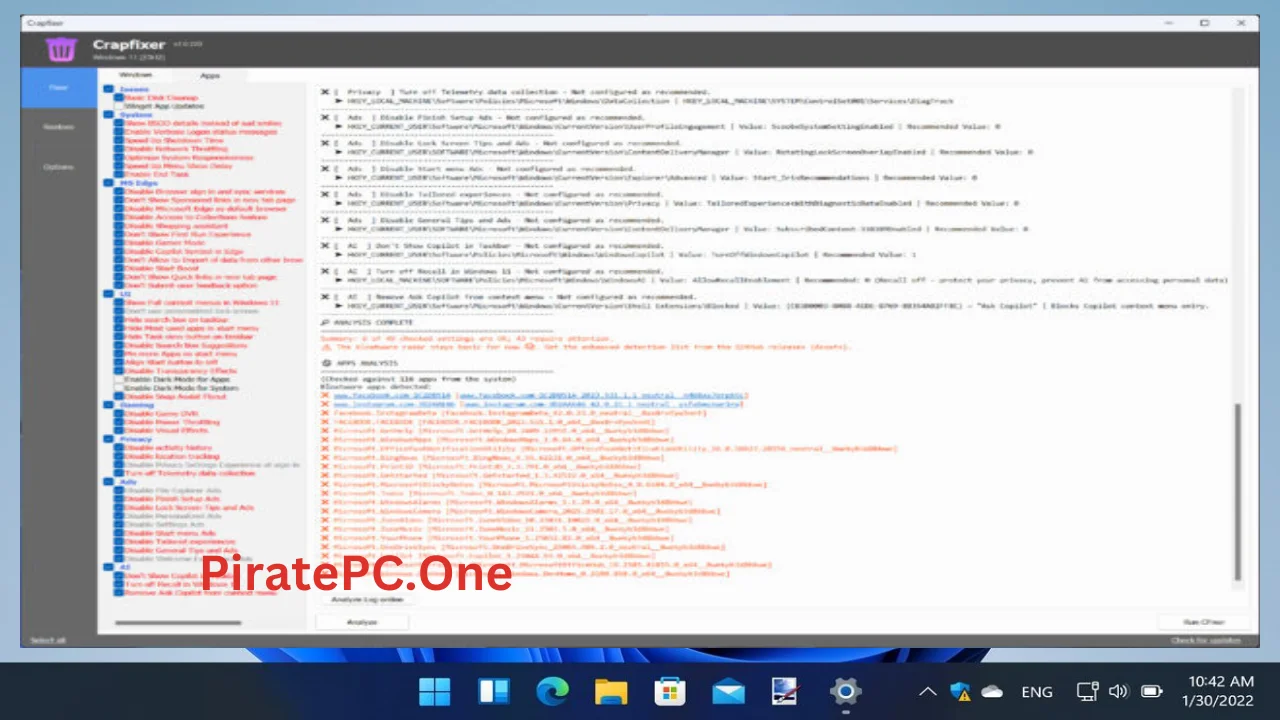Screen dimensions: 1280x720
Task: Open the Restore sidebar section
Action: pyautogui.click(x=59, y=127)
